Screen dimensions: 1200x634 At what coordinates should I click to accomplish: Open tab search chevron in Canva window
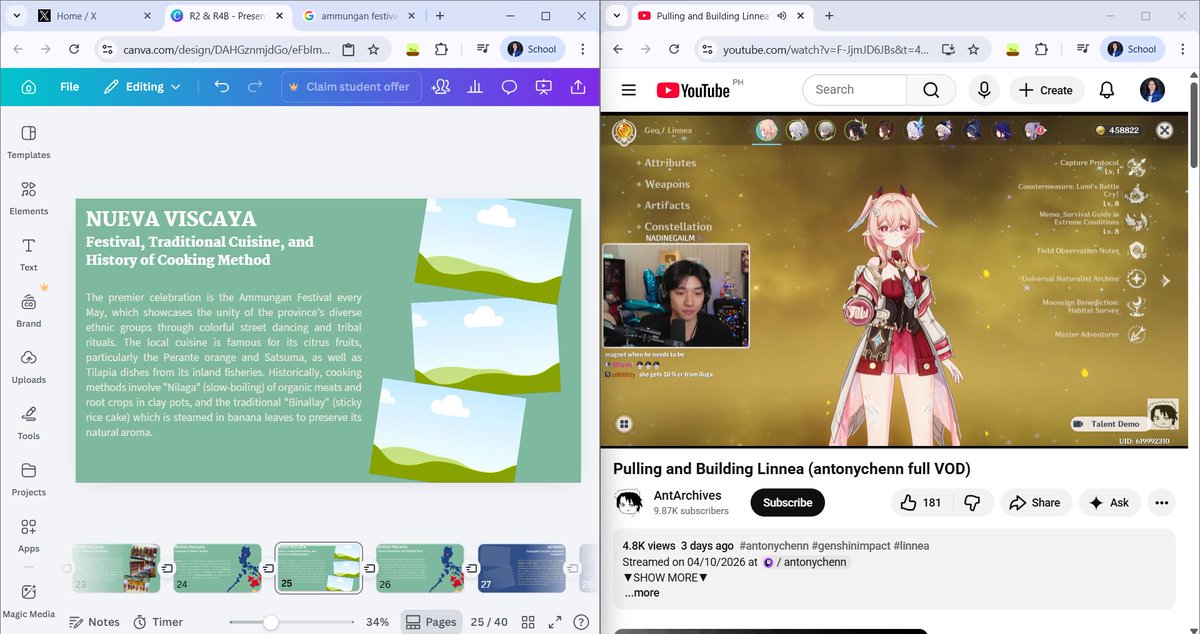click(17, 16)
